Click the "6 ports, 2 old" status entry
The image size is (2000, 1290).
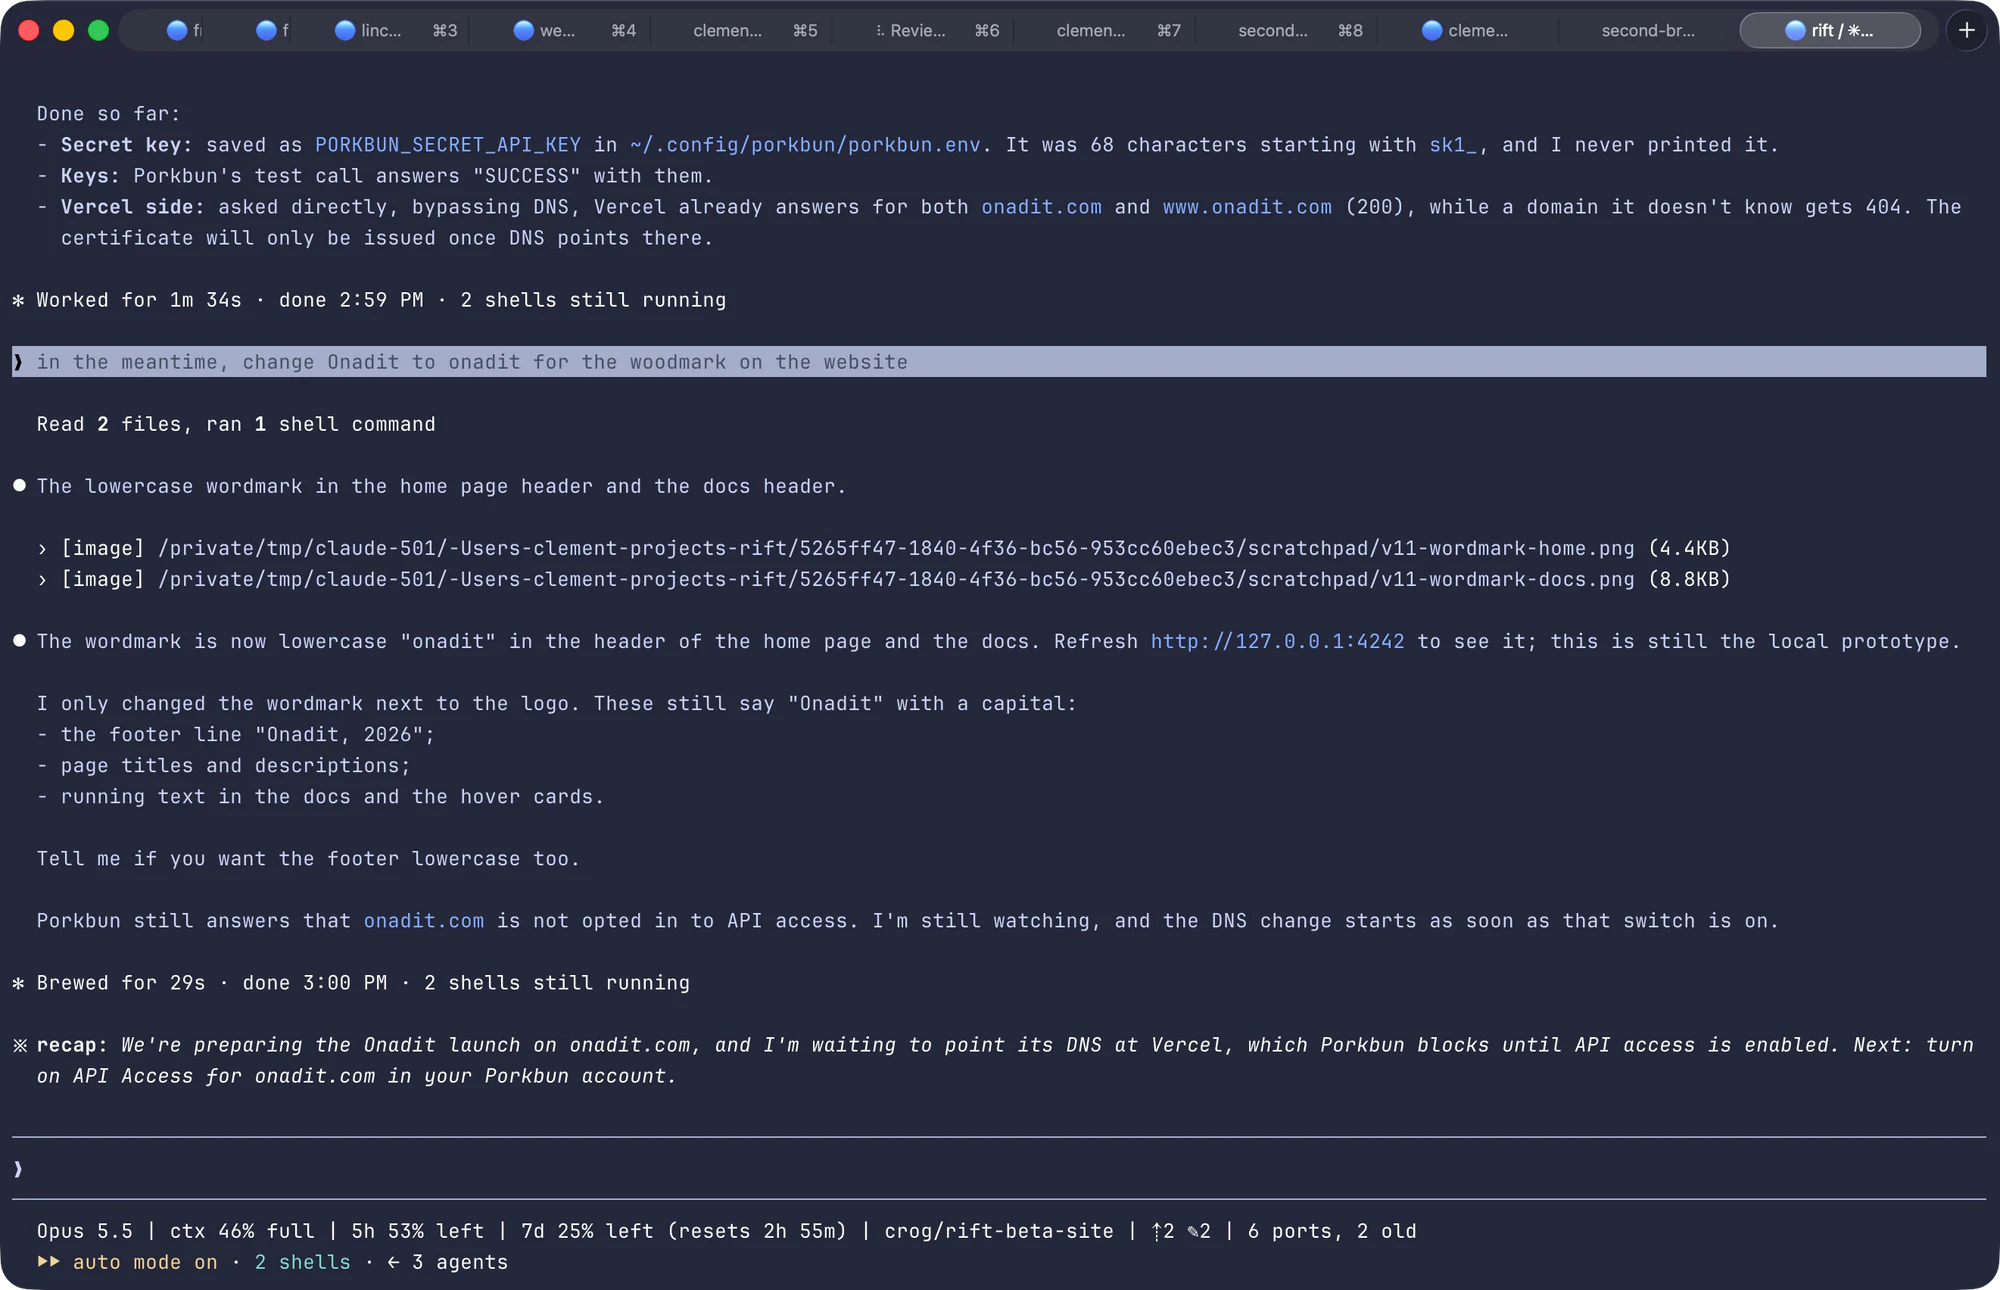[1332, 1231]
